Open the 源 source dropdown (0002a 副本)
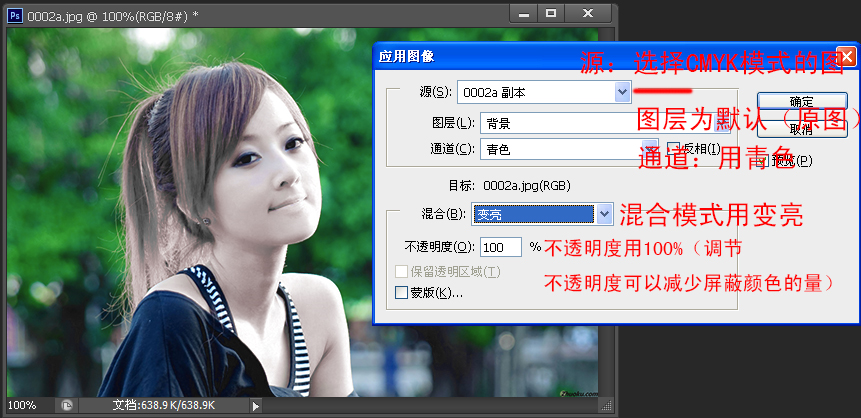 544,92
